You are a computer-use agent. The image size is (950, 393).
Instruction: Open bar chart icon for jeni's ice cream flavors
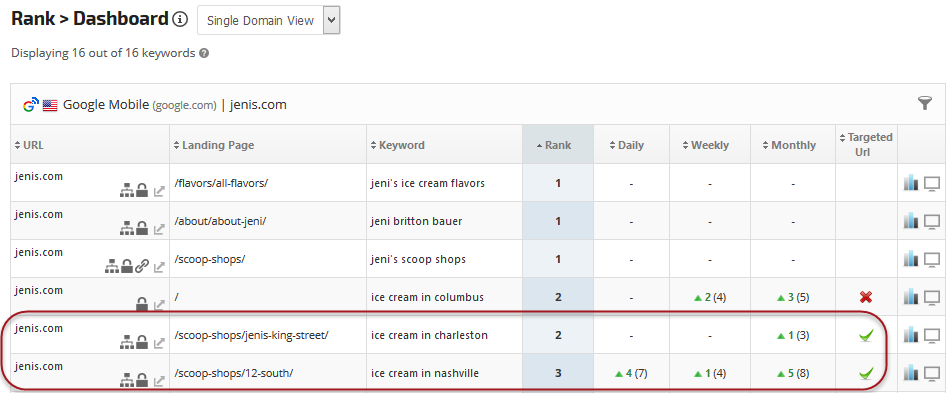[911, 183]
